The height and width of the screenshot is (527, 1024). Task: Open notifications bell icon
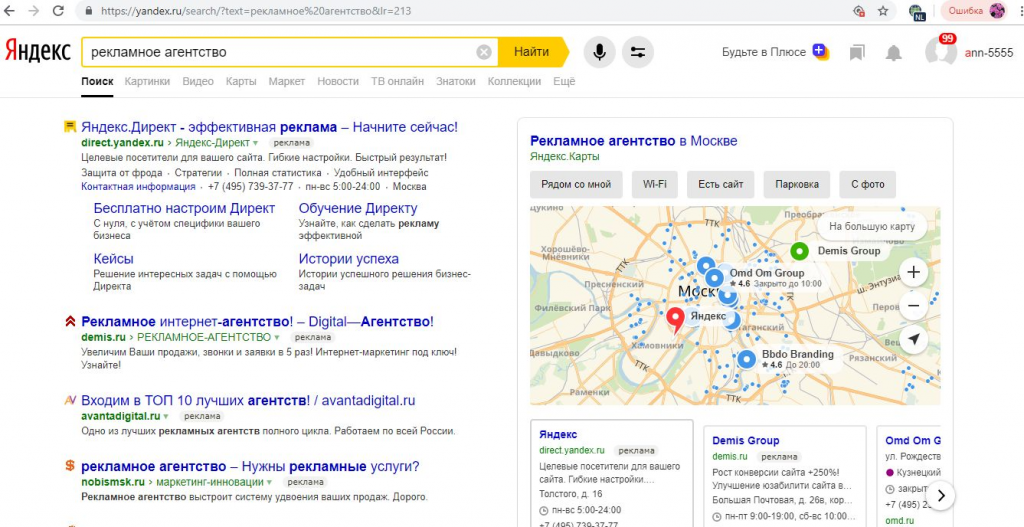pyautogui.click(x=893, y=53)
